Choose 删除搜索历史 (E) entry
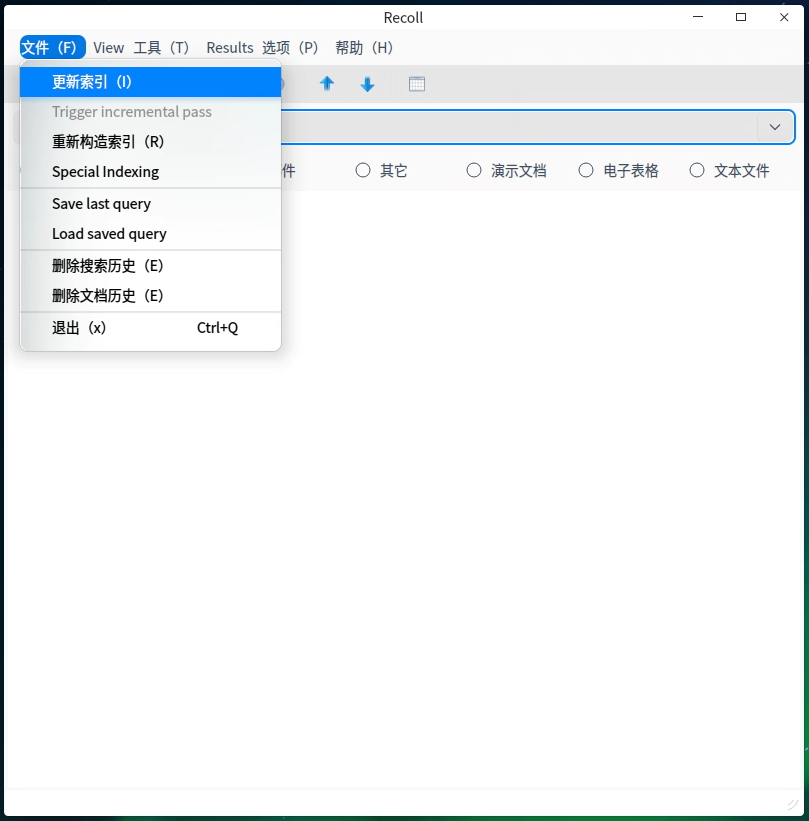The height and width of the screenshot is (821, 809). [x=150, y=265]
